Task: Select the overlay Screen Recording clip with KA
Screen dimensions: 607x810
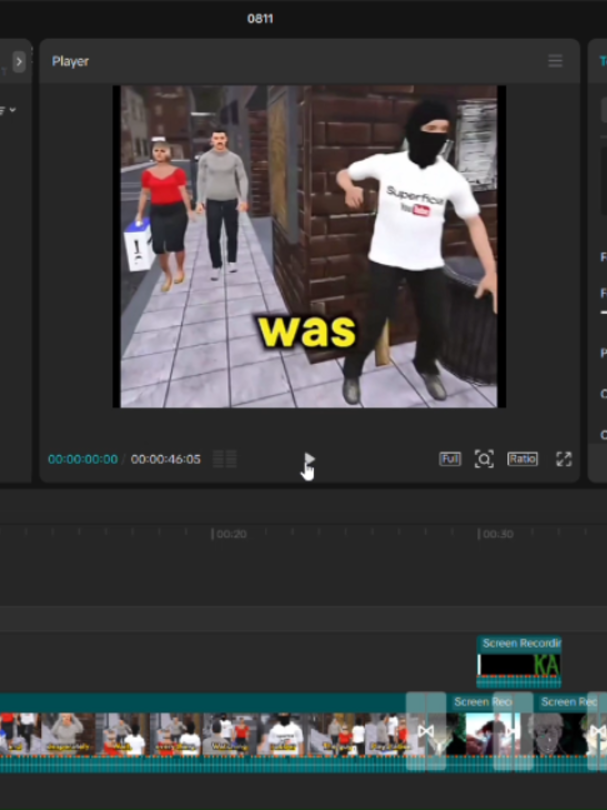Action: point(519,662)
